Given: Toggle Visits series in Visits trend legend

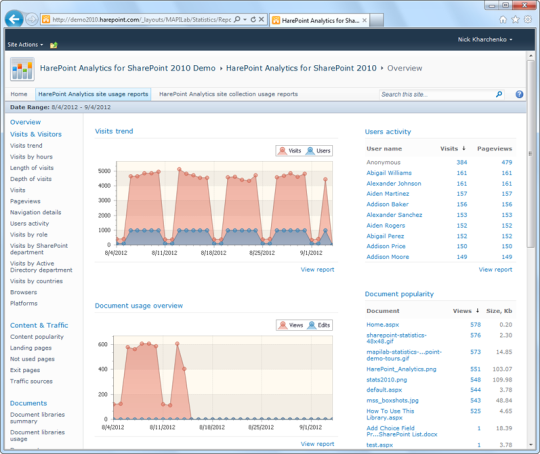Looking at the screenshot, I should (289, 151).
